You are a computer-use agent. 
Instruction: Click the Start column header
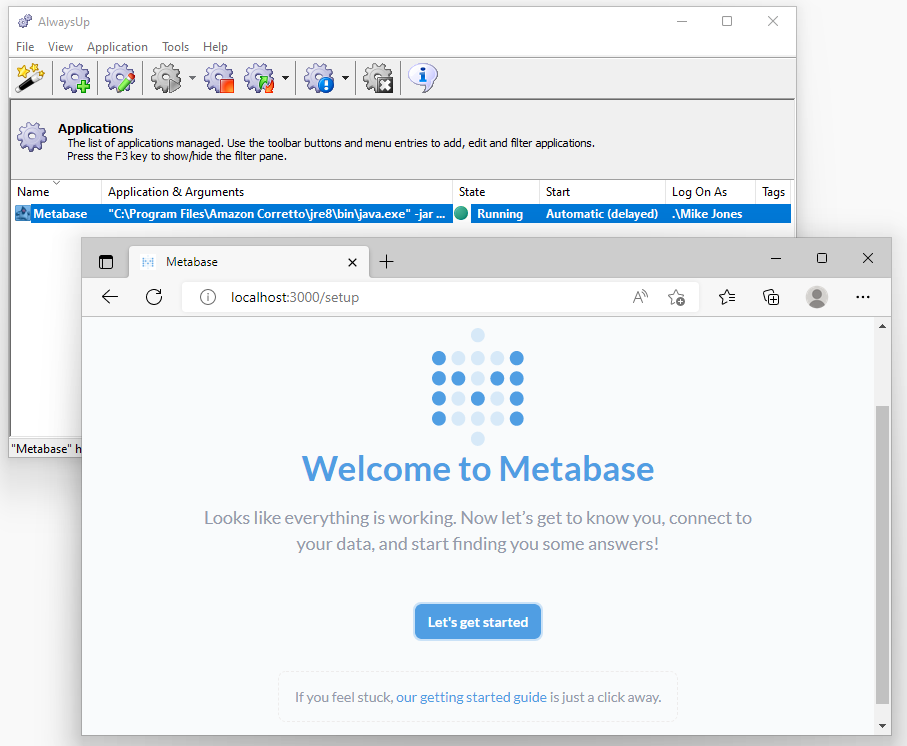[602, 192]
